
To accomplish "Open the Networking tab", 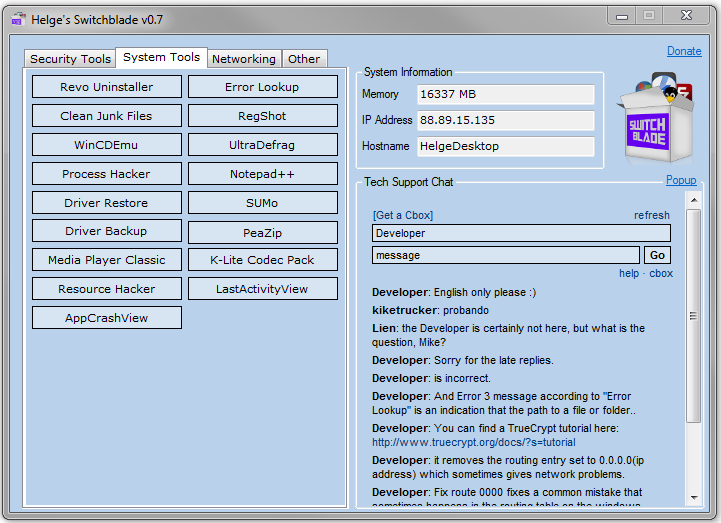I will point(244,59).
